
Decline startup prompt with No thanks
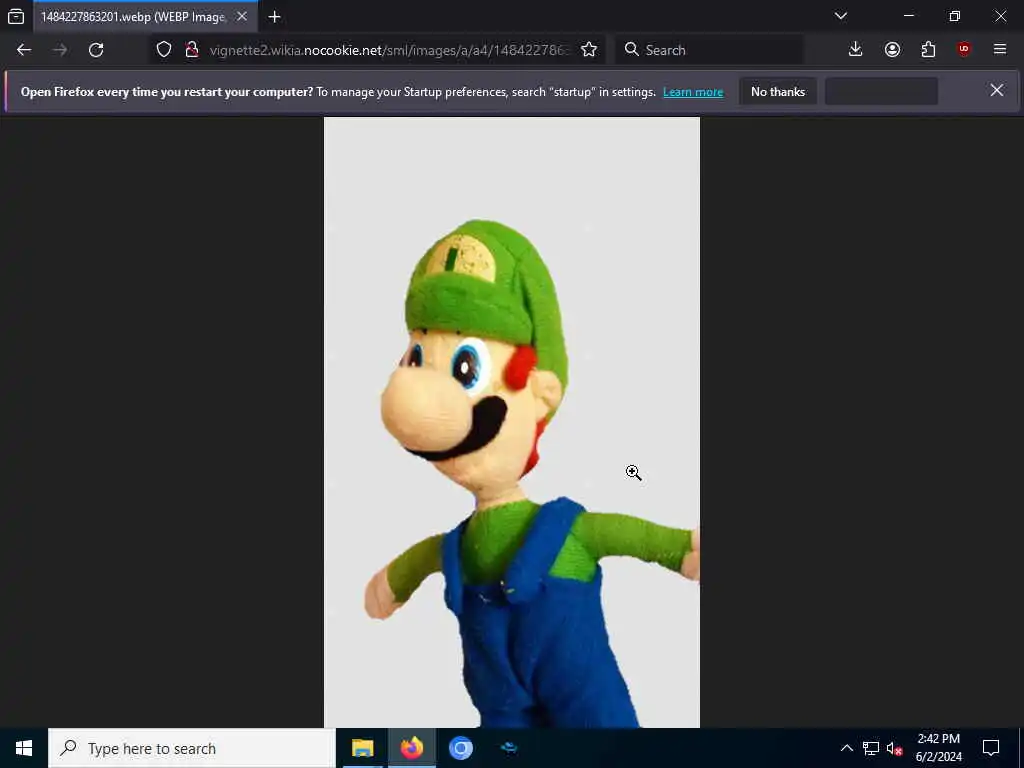(x=778, y=91)
